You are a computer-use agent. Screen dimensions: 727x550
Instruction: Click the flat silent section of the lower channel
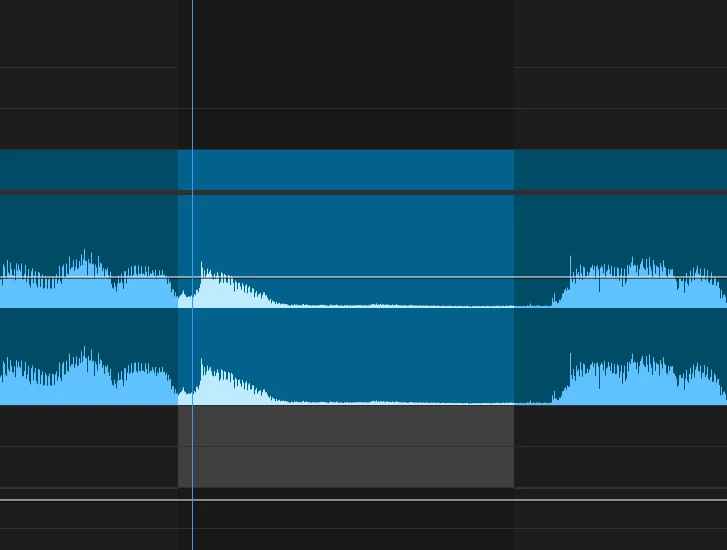408,402
